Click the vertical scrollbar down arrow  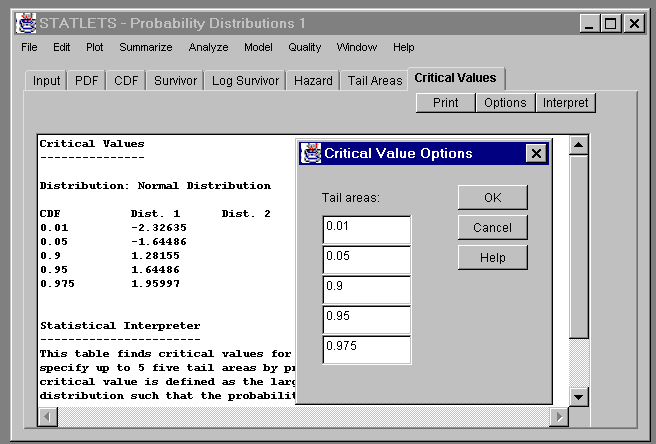(x=579, y=397)
